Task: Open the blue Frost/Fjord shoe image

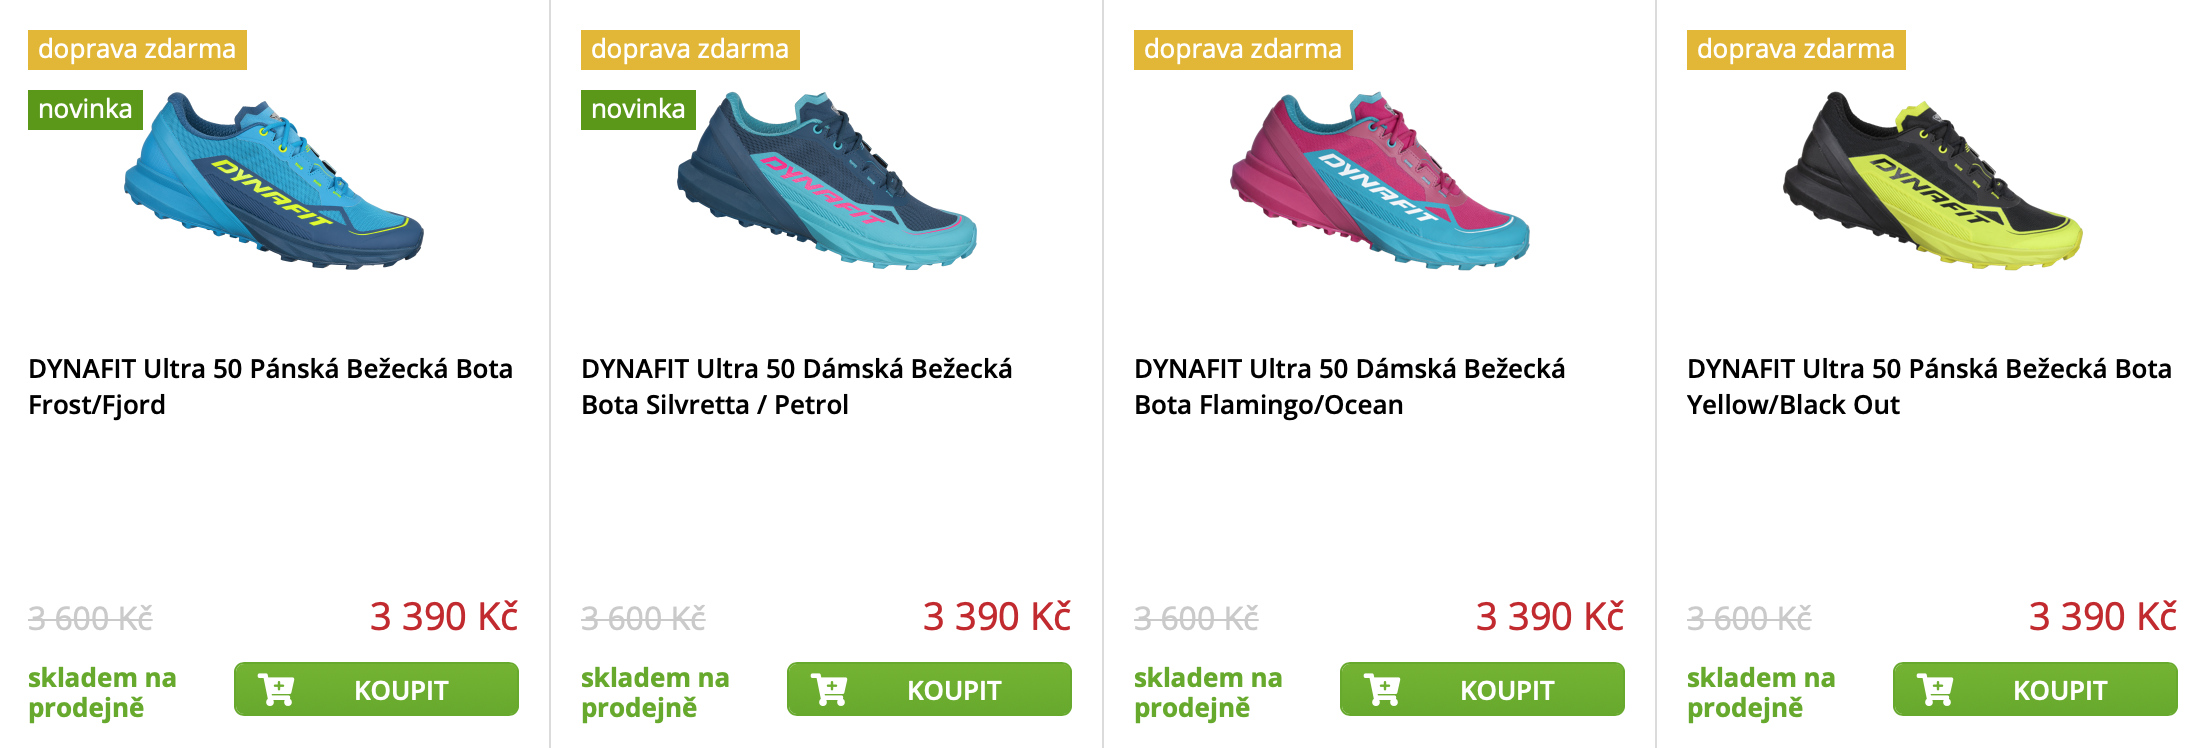Action: tap(274, 181)
